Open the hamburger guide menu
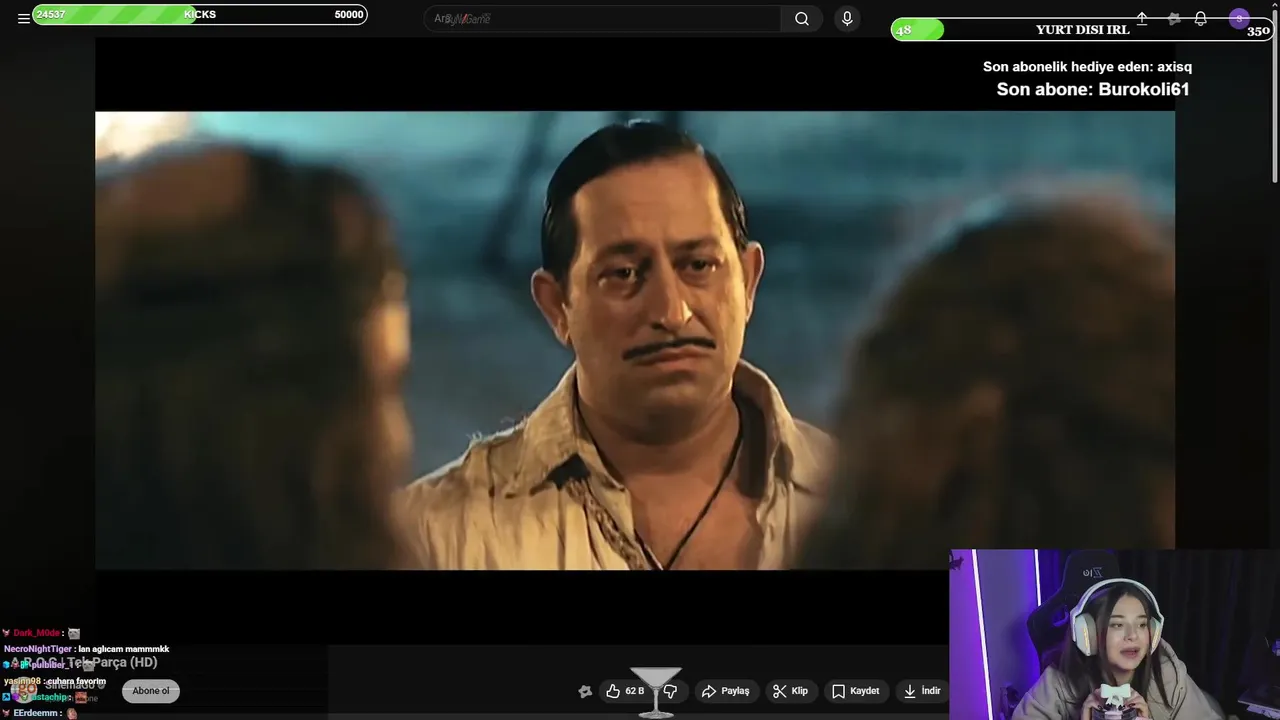This screenshot has height=720, width=1280. click(23, 18)
